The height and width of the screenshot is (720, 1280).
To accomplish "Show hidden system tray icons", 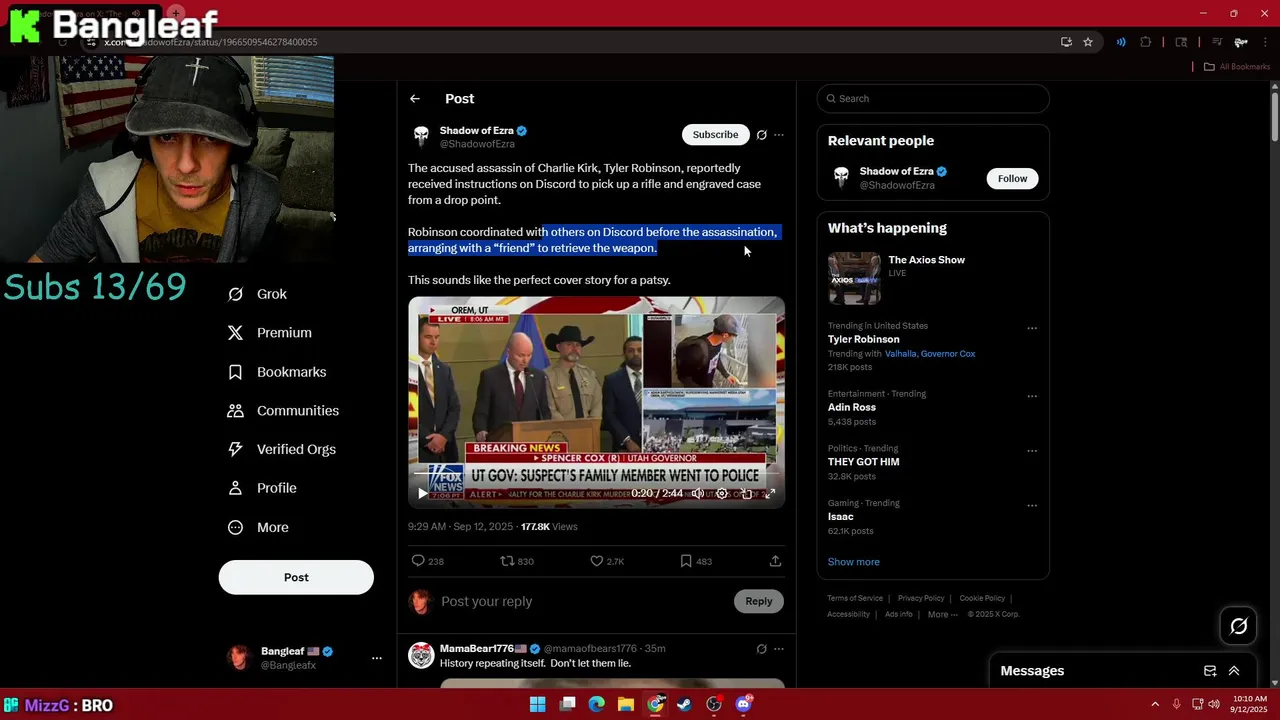I will (1155, 705).
